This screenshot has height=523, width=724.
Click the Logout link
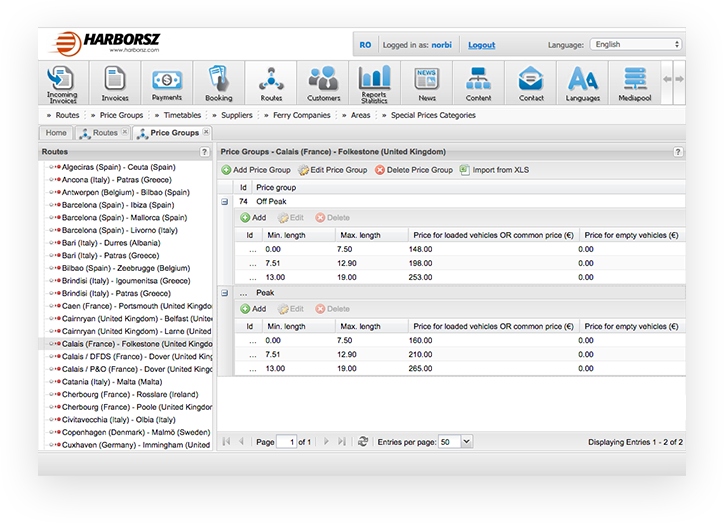coord(481,45)
